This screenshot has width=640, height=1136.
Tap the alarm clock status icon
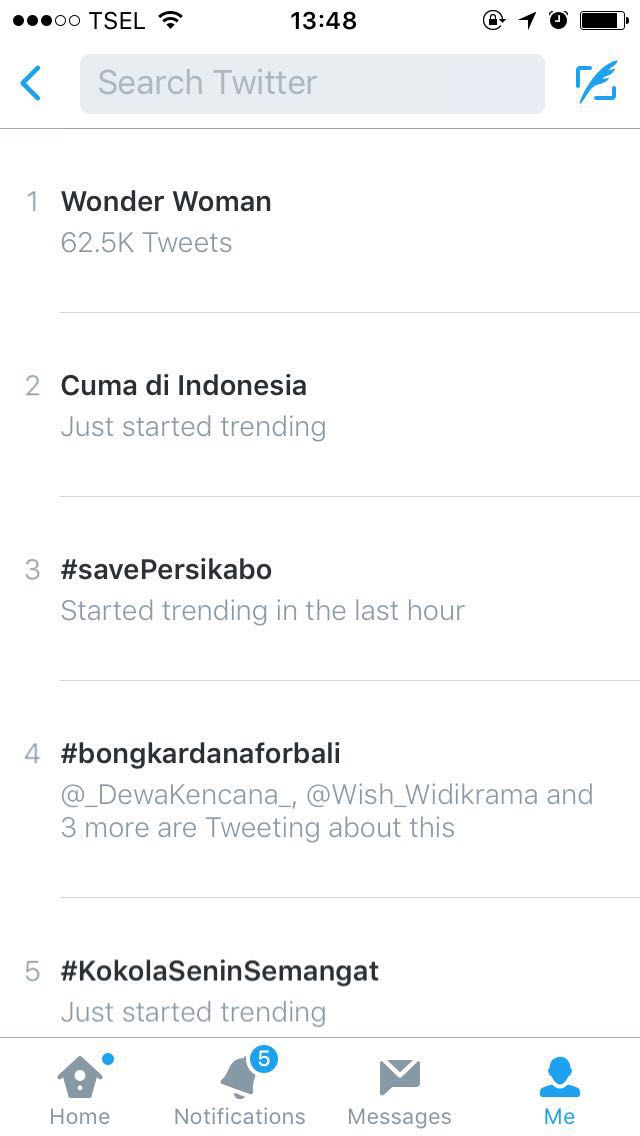click(x=559, y=21)
